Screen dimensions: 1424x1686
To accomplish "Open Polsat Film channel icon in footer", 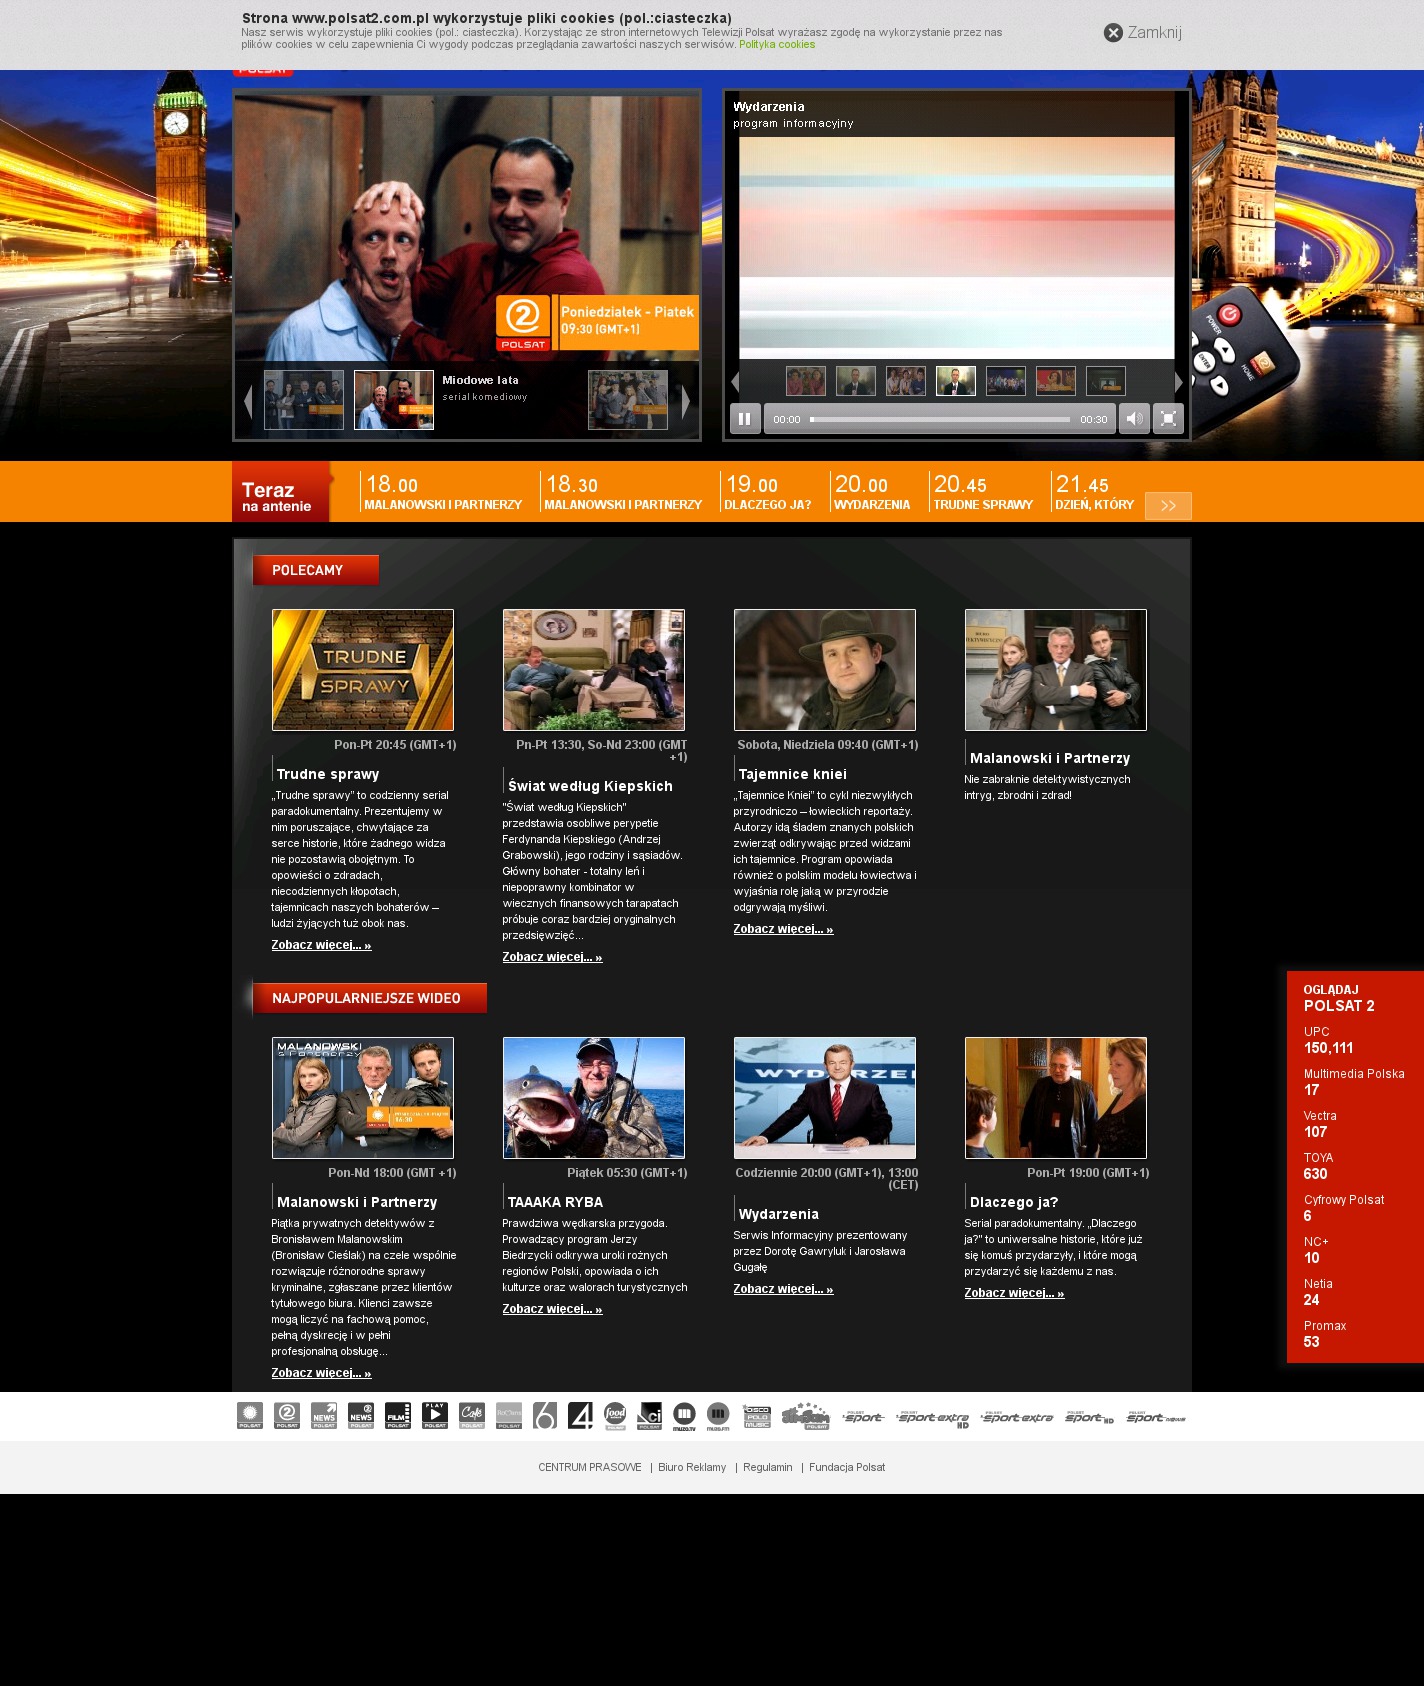I will (398, 1416).
